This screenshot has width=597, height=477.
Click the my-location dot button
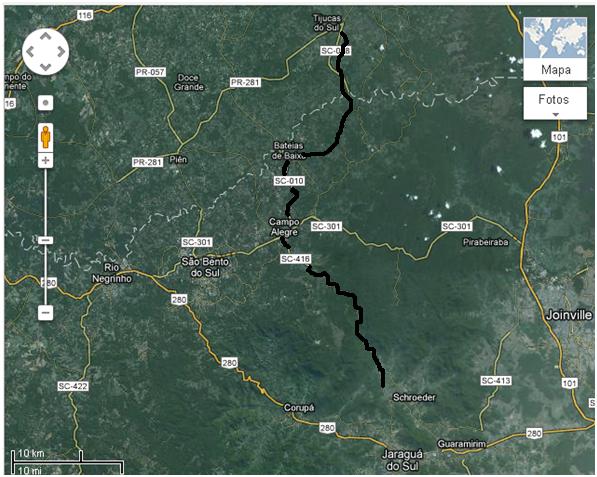click(46, 103)
